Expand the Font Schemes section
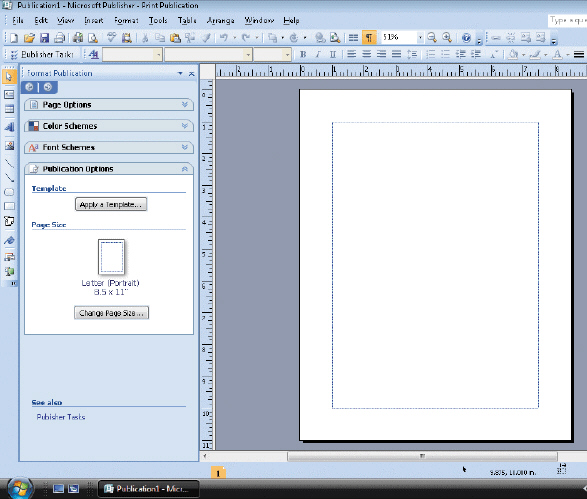Screen dimensions: 587x499 (109, 147)
